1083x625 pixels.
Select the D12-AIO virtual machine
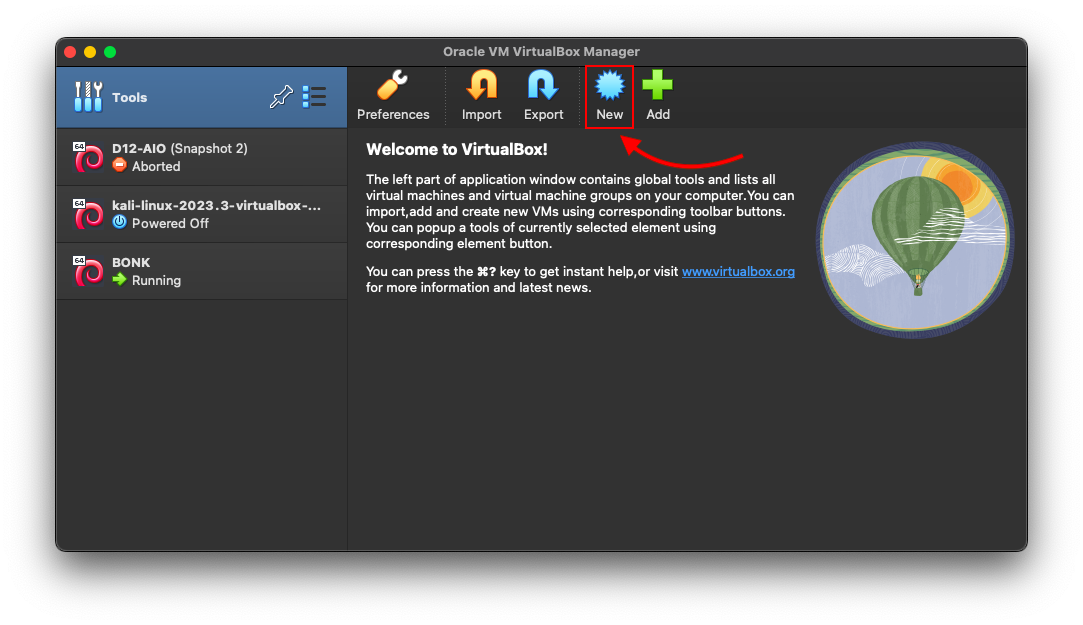(x=202, y=157)
